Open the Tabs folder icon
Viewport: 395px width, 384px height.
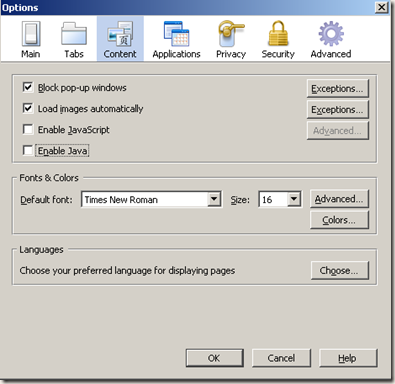[74, 34]
